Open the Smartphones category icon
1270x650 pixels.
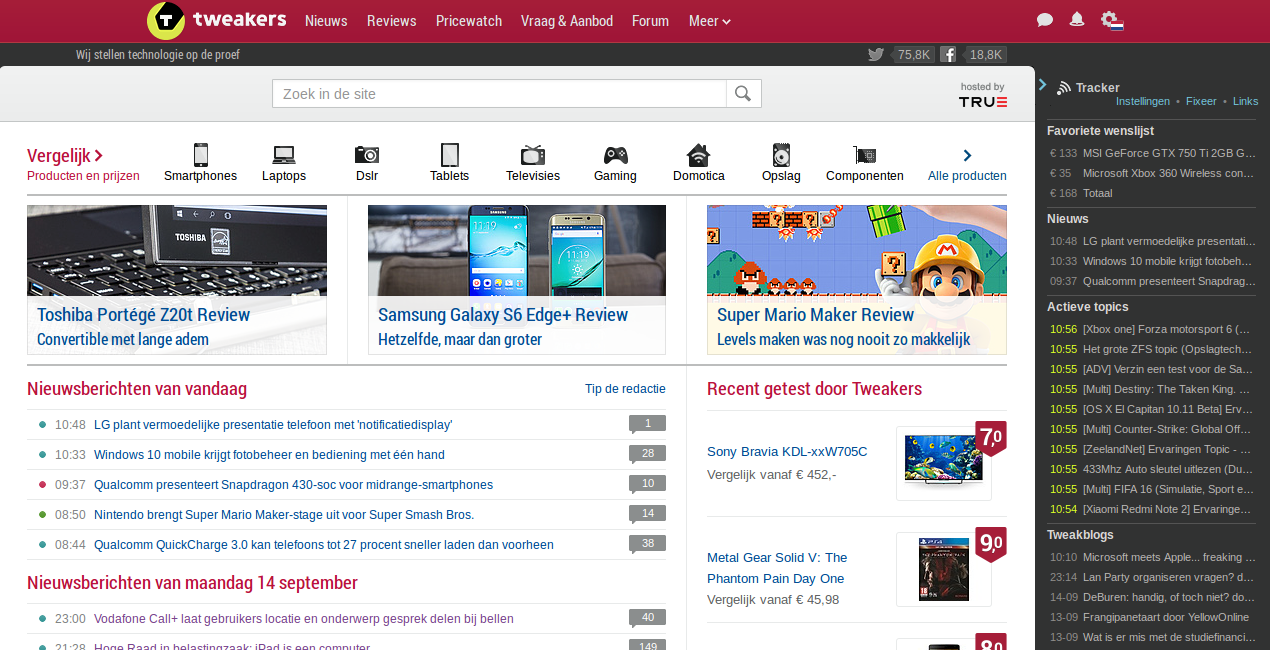click(200, 155)
